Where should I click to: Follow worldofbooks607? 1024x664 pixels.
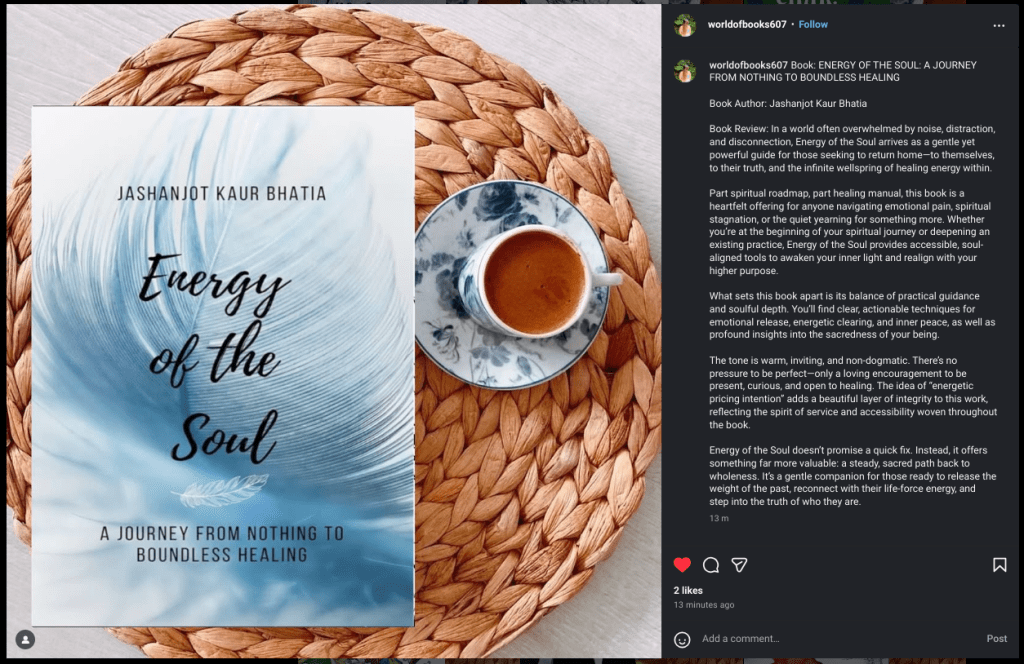point(813,24)
